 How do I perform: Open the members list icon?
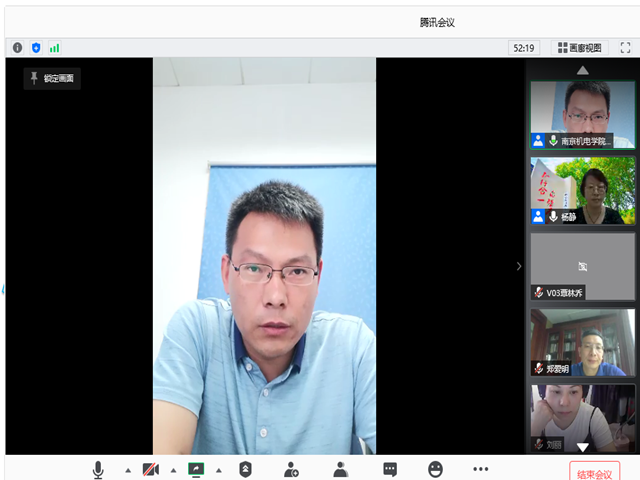(x=340, y=468)
